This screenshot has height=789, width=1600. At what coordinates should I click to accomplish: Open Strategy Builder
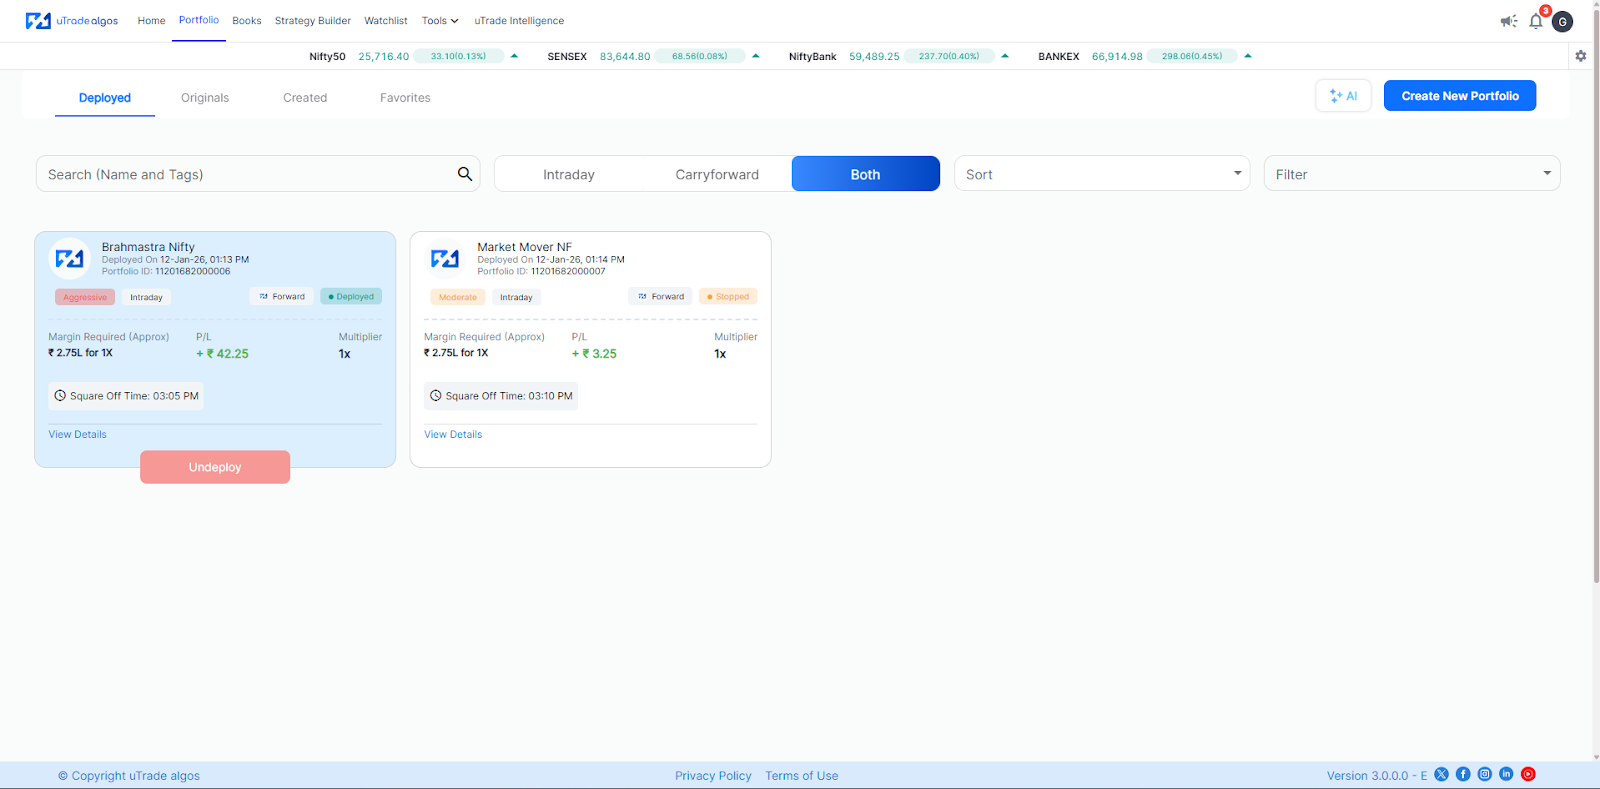pyautogui.click(x=313, y=21)
